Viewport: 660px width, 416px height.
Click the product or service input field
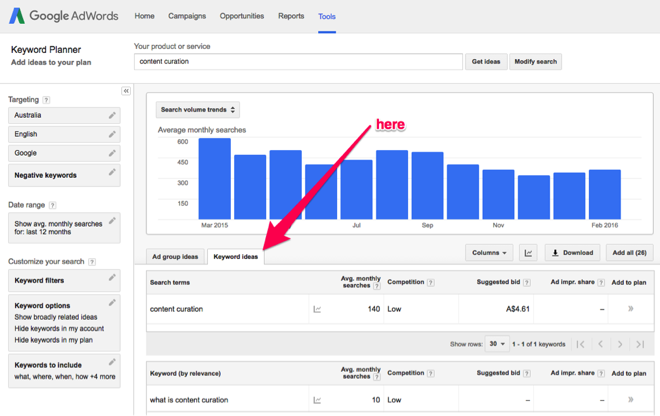(298, 61)
